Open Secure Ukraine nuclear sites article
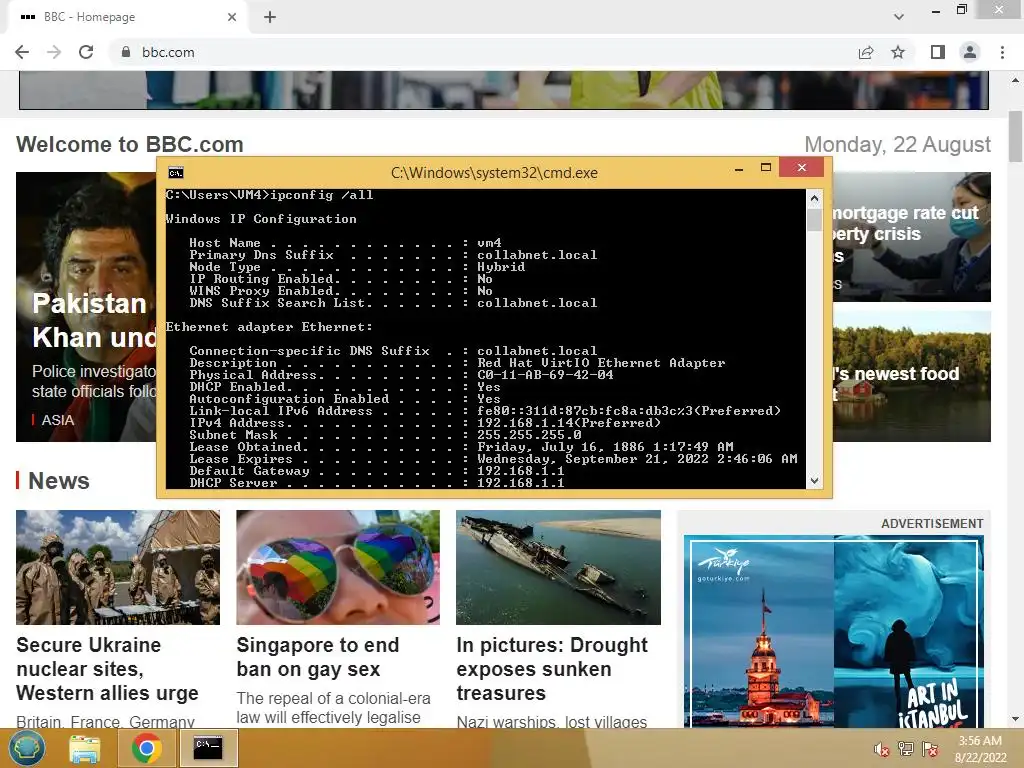 point(107,669)
